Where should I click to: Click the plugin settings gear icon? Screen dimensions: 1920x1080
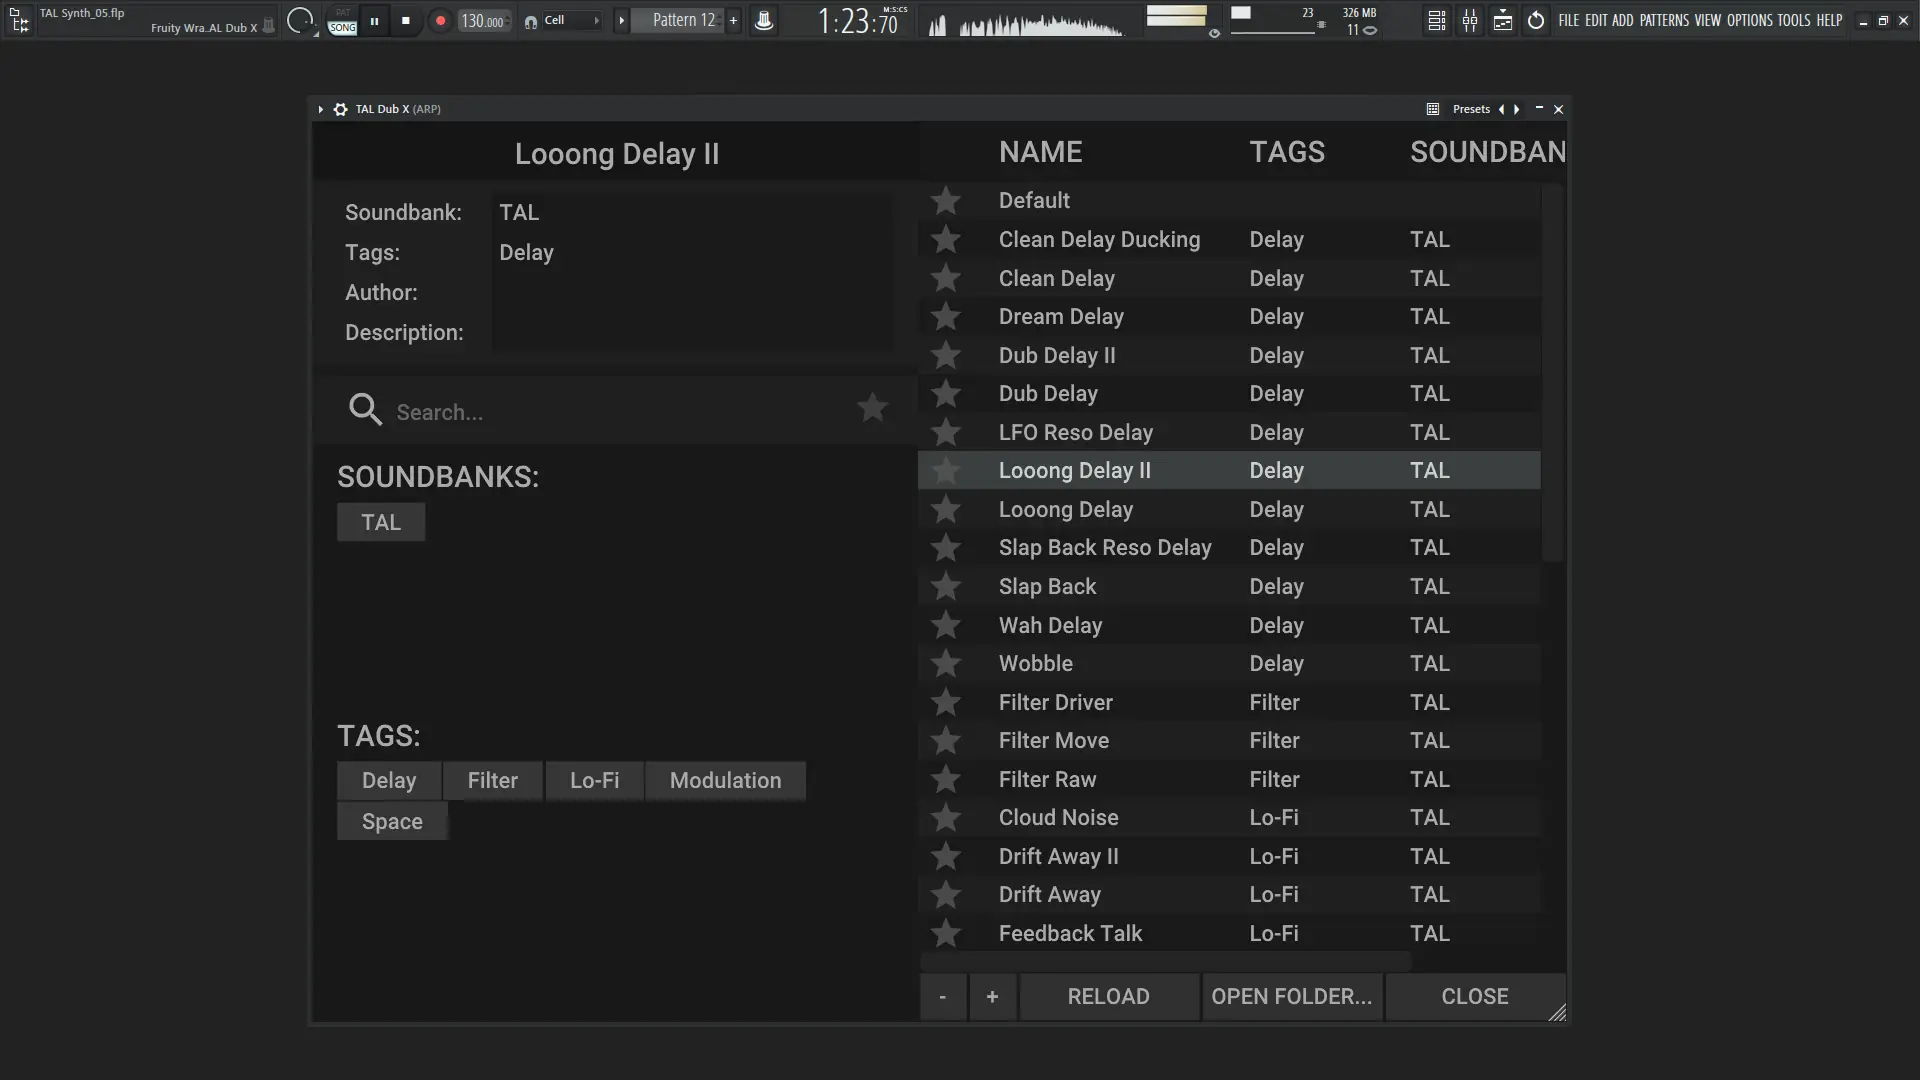coord(340,109)
